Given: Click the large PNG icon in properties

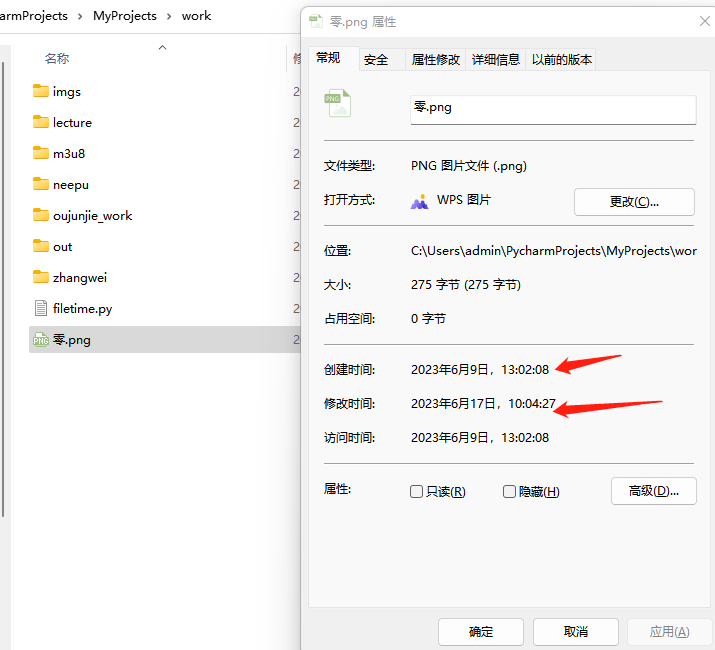Looking at the screenshot, I should (338, 105).
